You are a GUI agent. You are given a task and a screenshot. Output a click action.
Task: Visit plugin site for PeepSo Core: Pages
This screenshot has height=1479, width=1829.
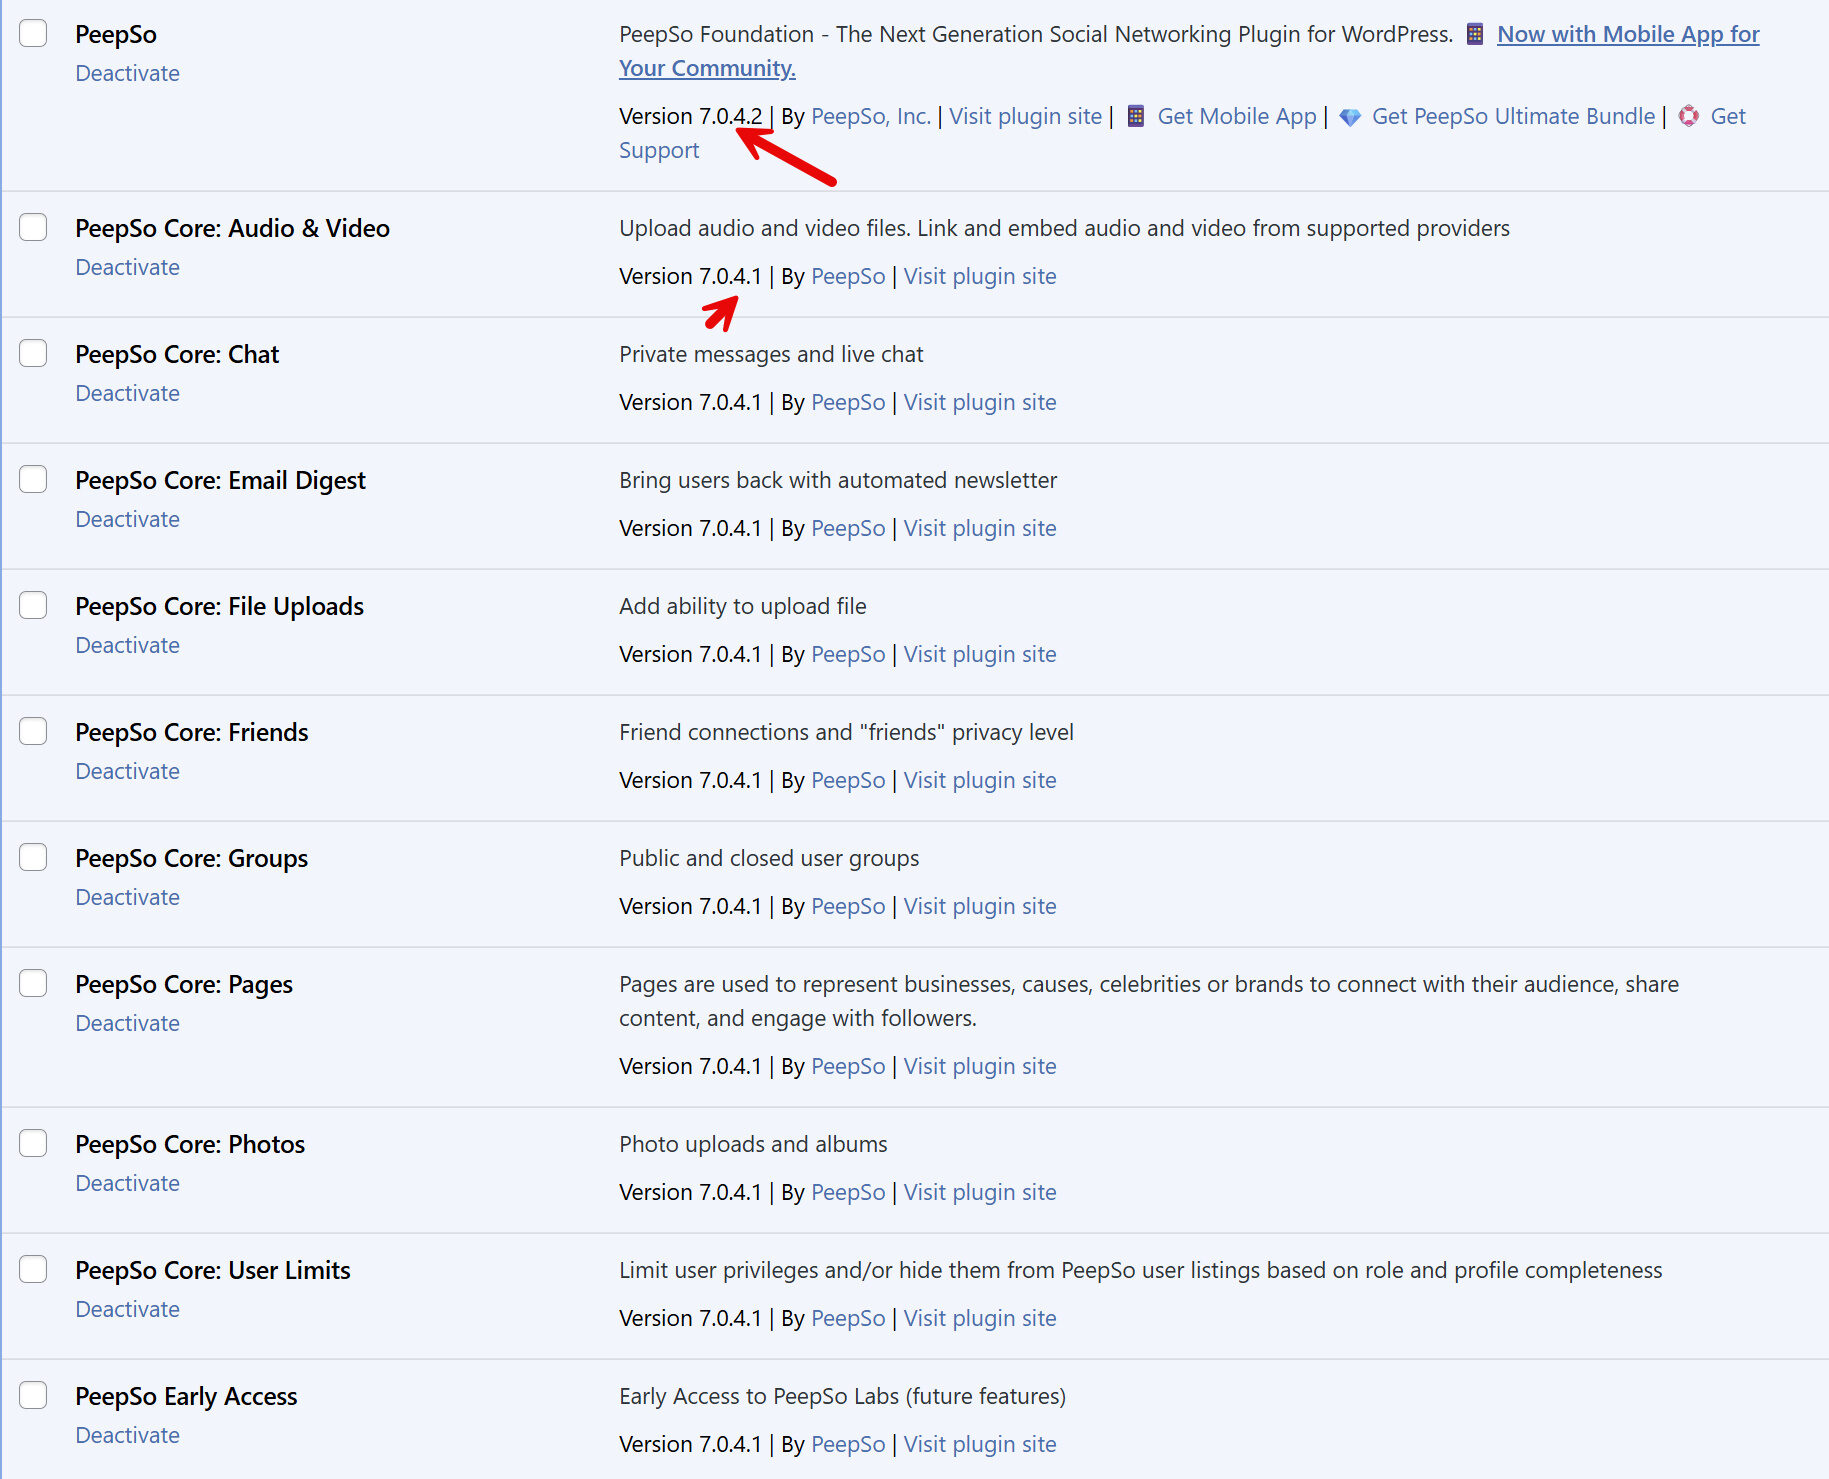point(979,1066)
